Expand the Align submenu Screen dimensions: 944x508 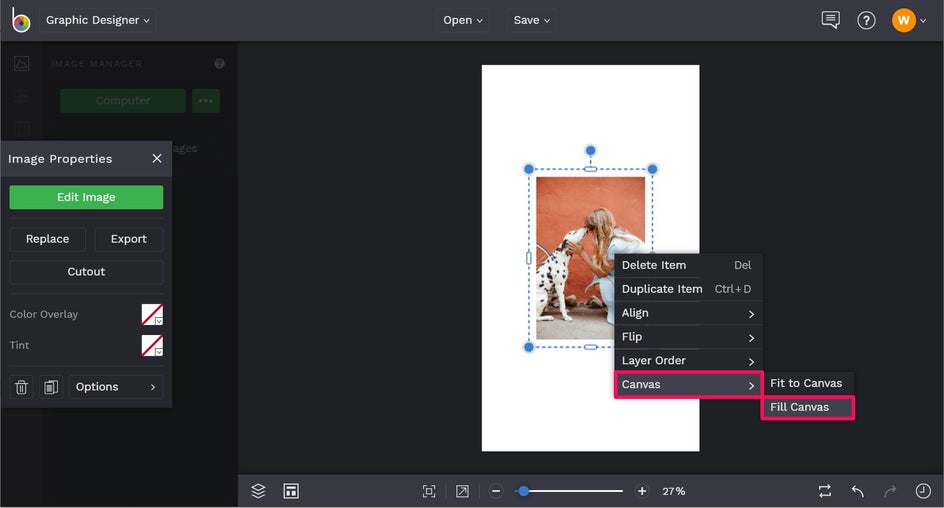point(688,313)
